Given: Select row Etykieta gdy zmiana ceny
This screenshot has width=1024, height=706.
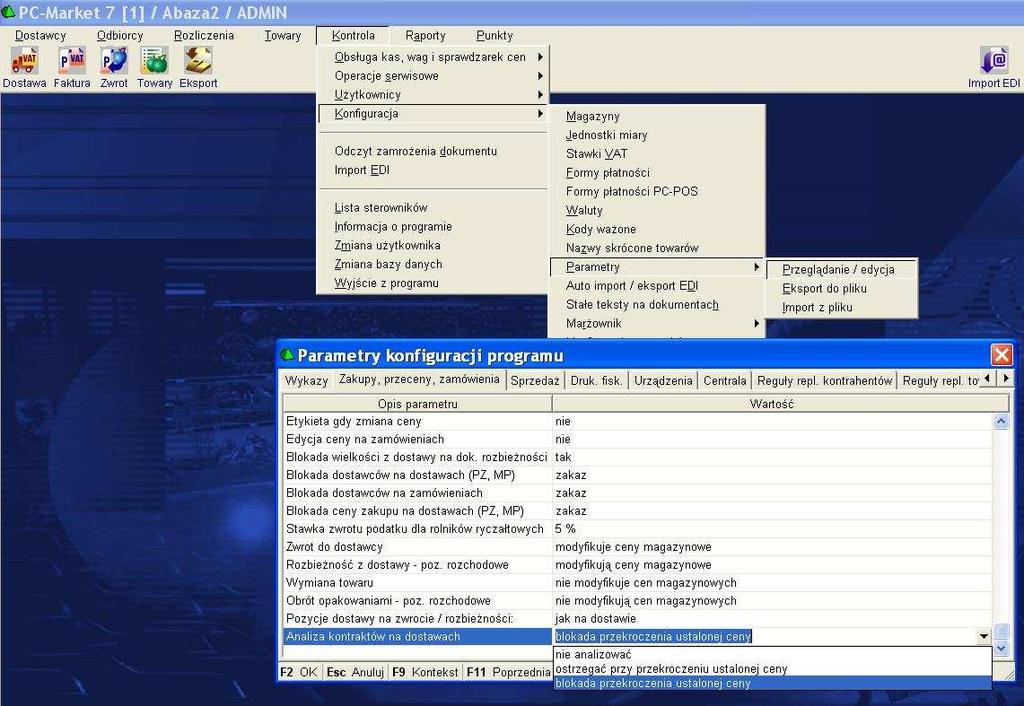Looking at the screenshot, I should click(x=637, y=421).
